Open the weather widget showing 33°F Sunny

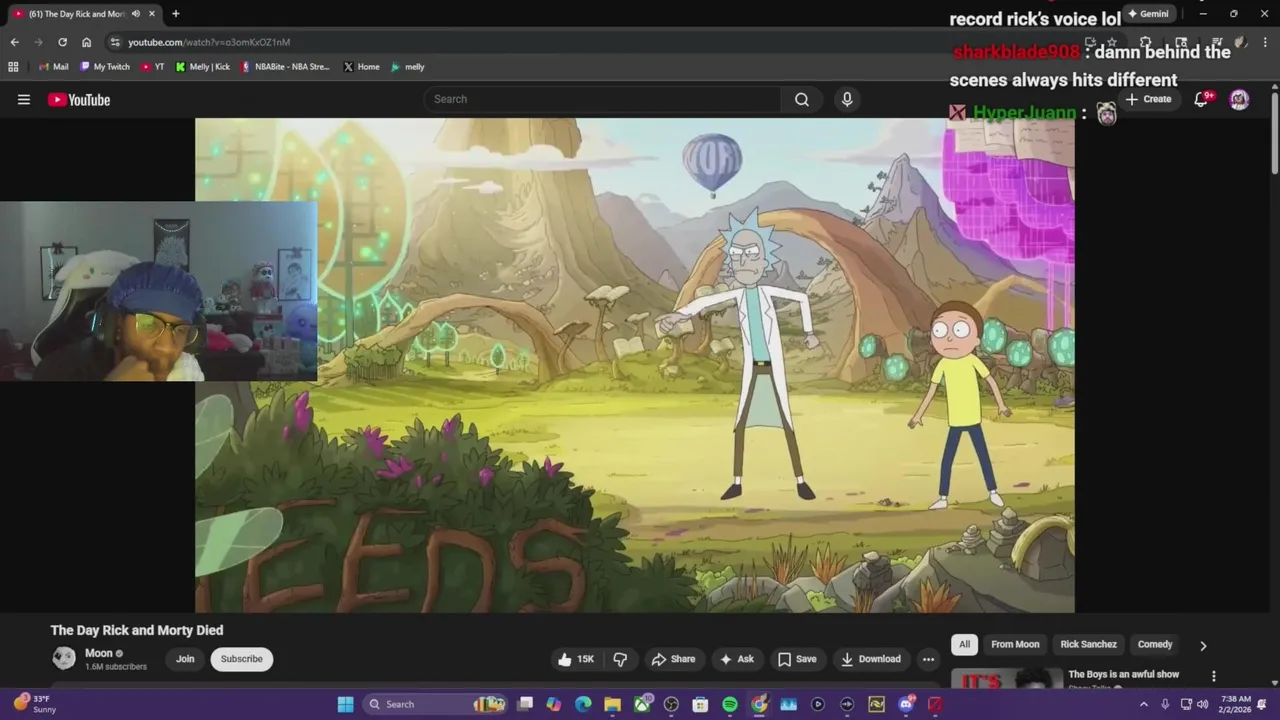(x=35, y=704)
